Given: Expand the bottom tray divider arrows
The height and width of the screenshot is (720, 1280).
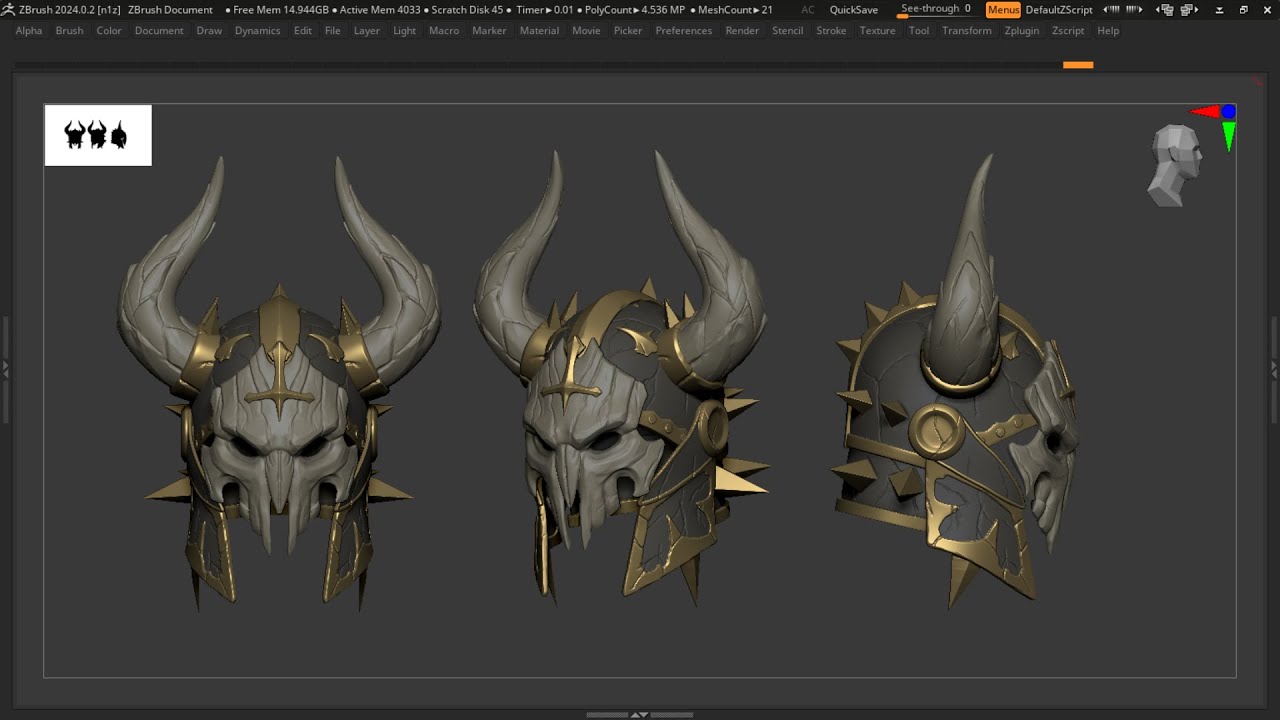Looking at the screenshot, I should 639,714.
